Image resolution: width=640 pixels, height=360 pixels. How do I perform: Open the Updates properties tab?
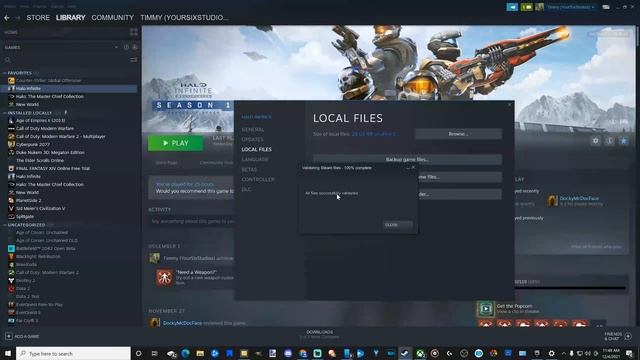(252, 140)
